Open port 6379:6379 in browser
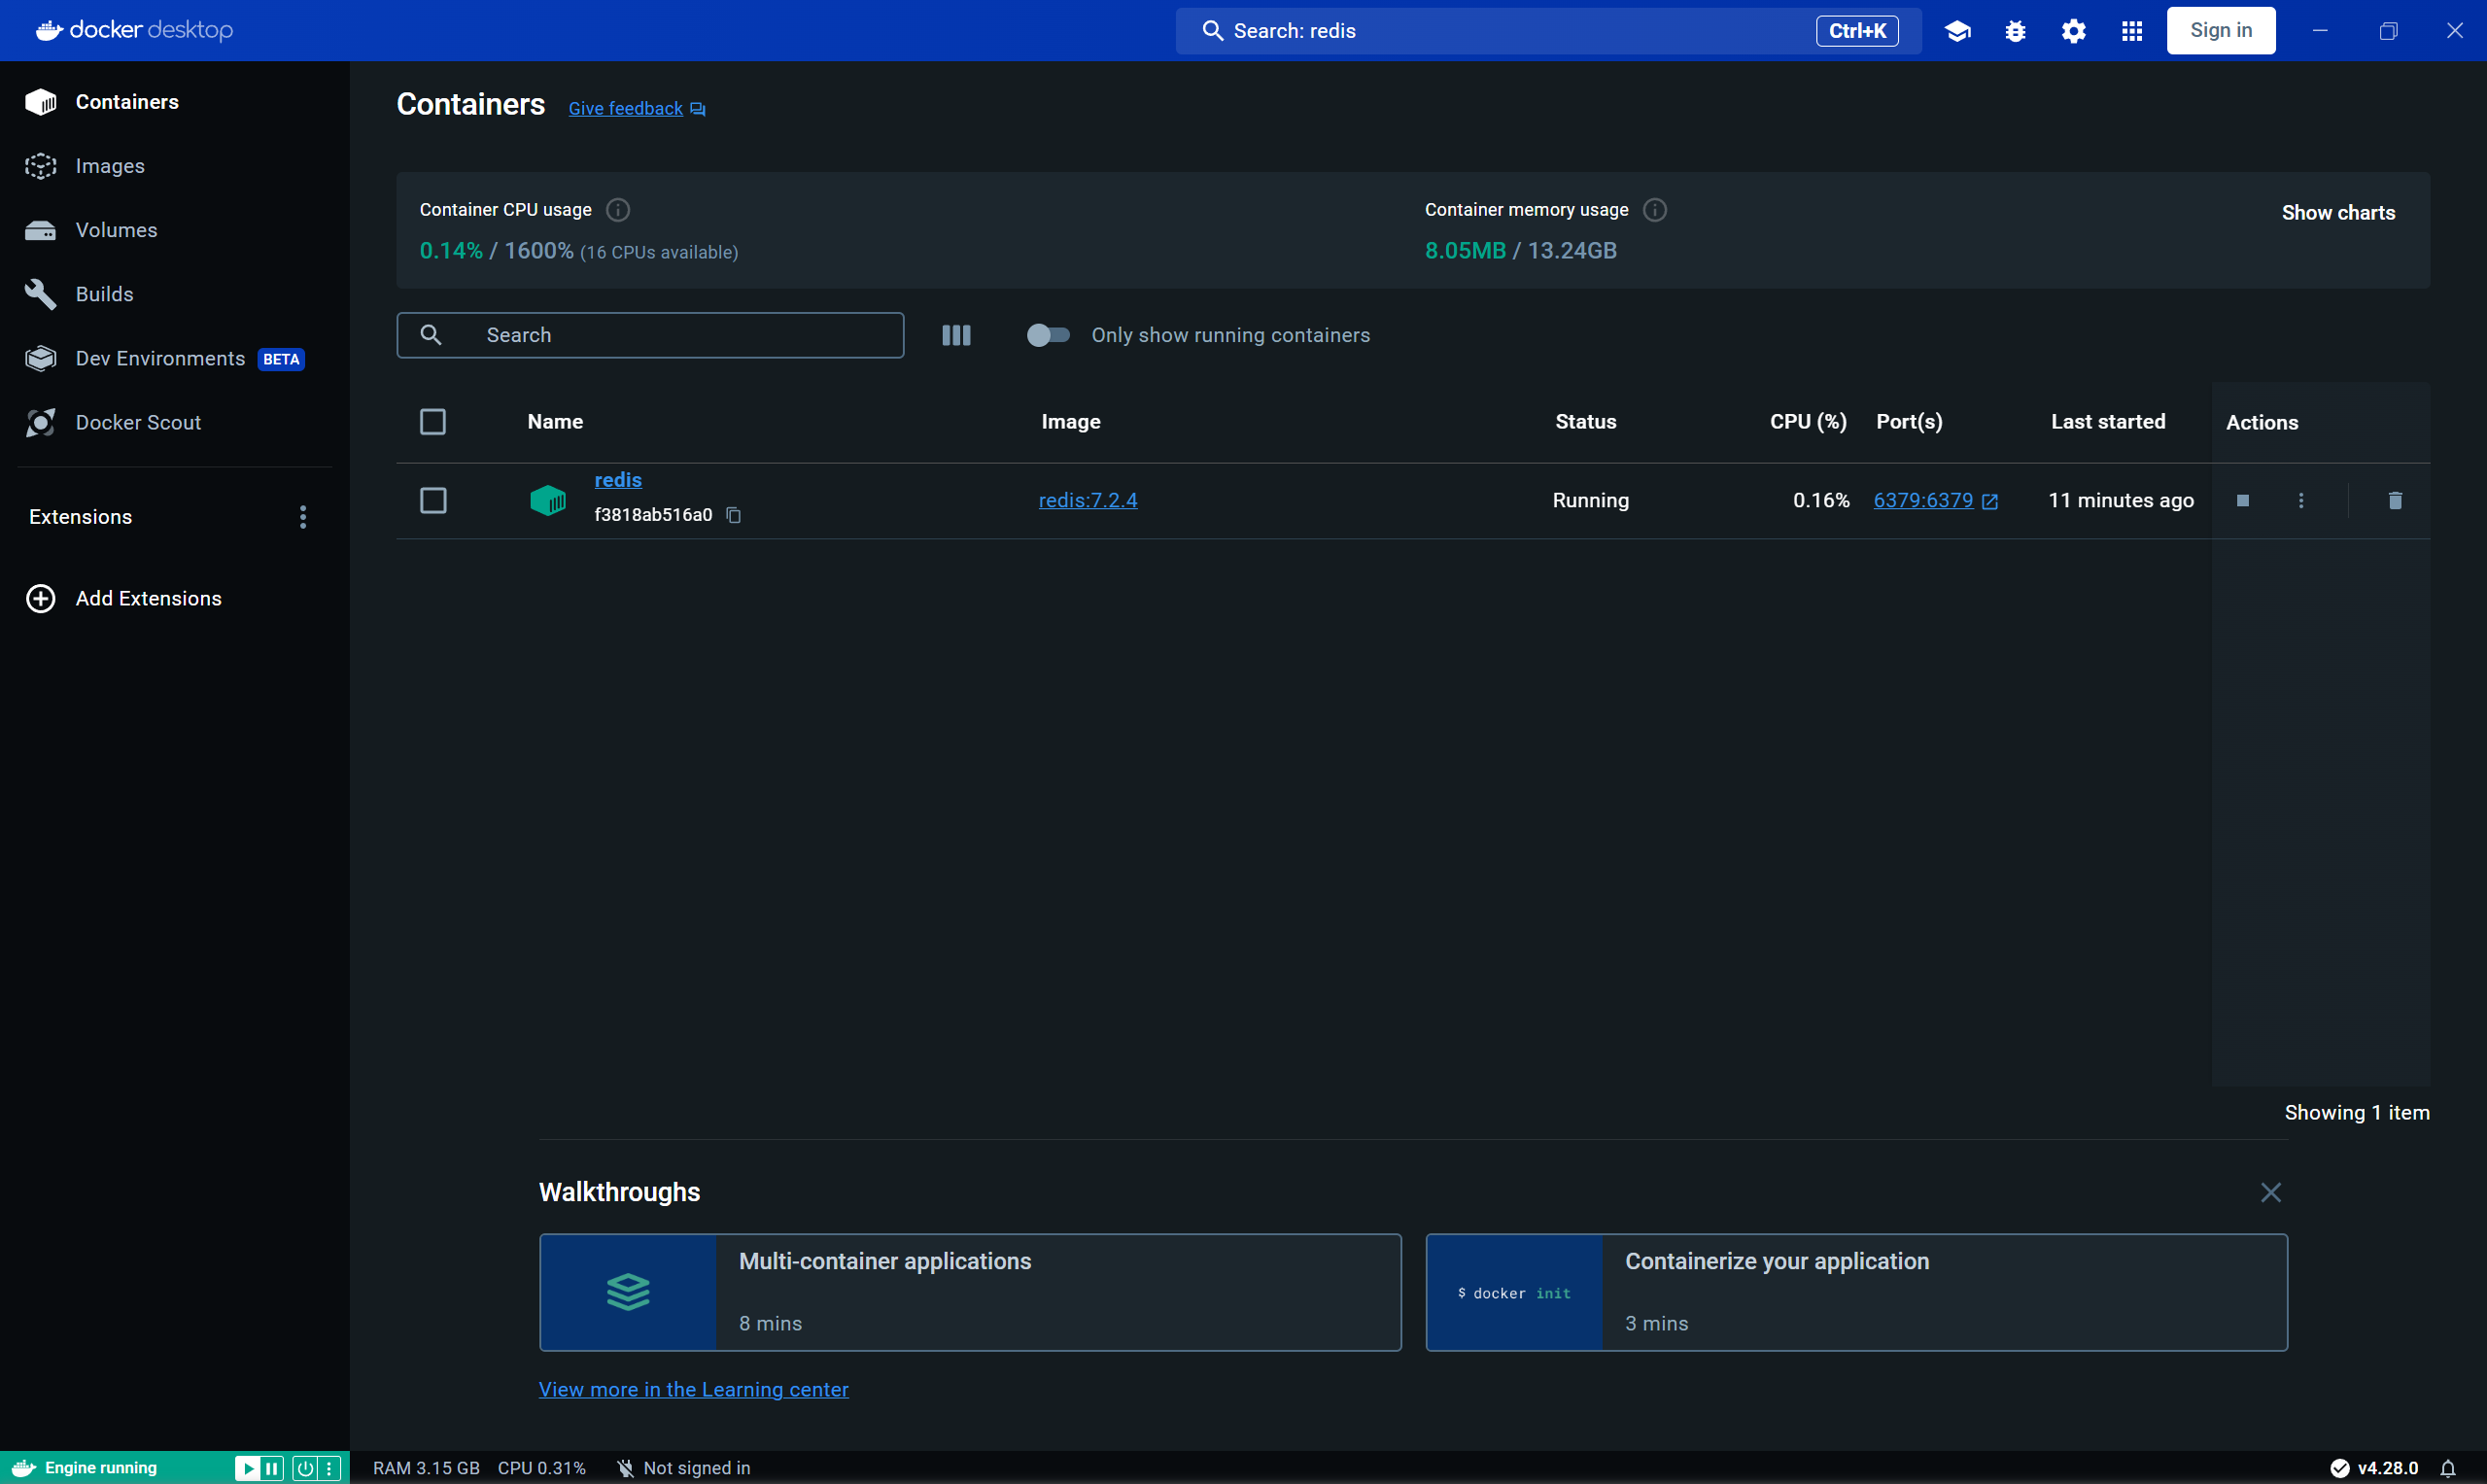This screenshot has height=1484, width=2487. coord(1935,500)
